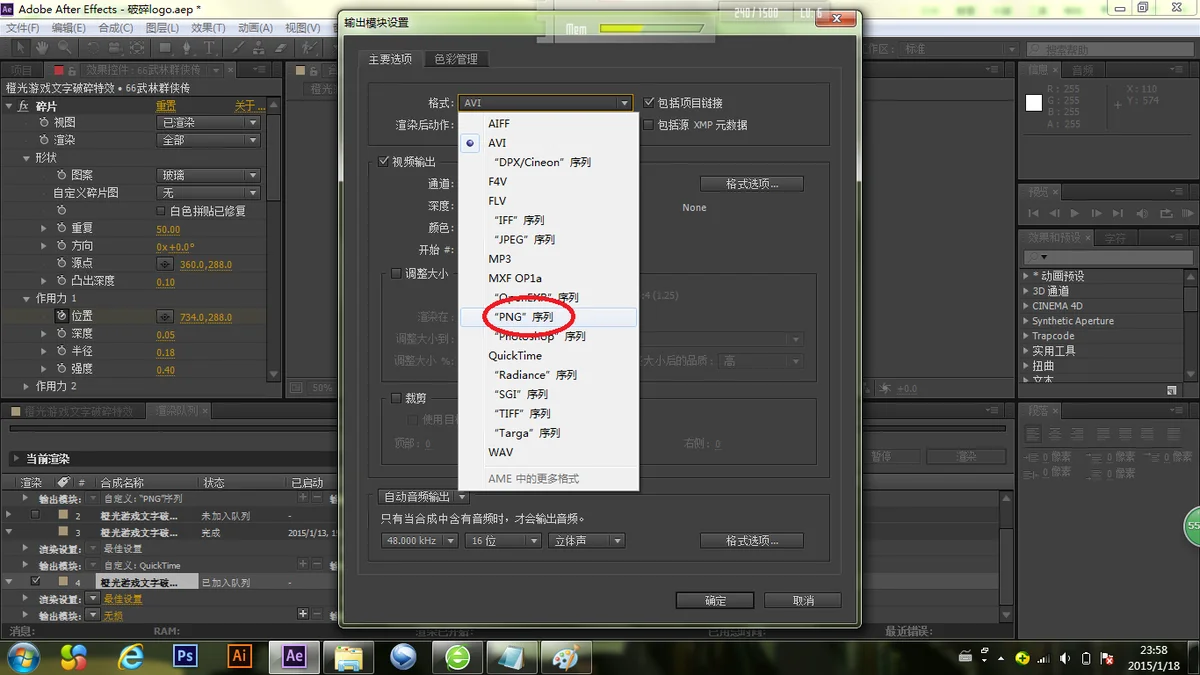
Task: Select the Hand tool
Action: [x=42, y=47]
